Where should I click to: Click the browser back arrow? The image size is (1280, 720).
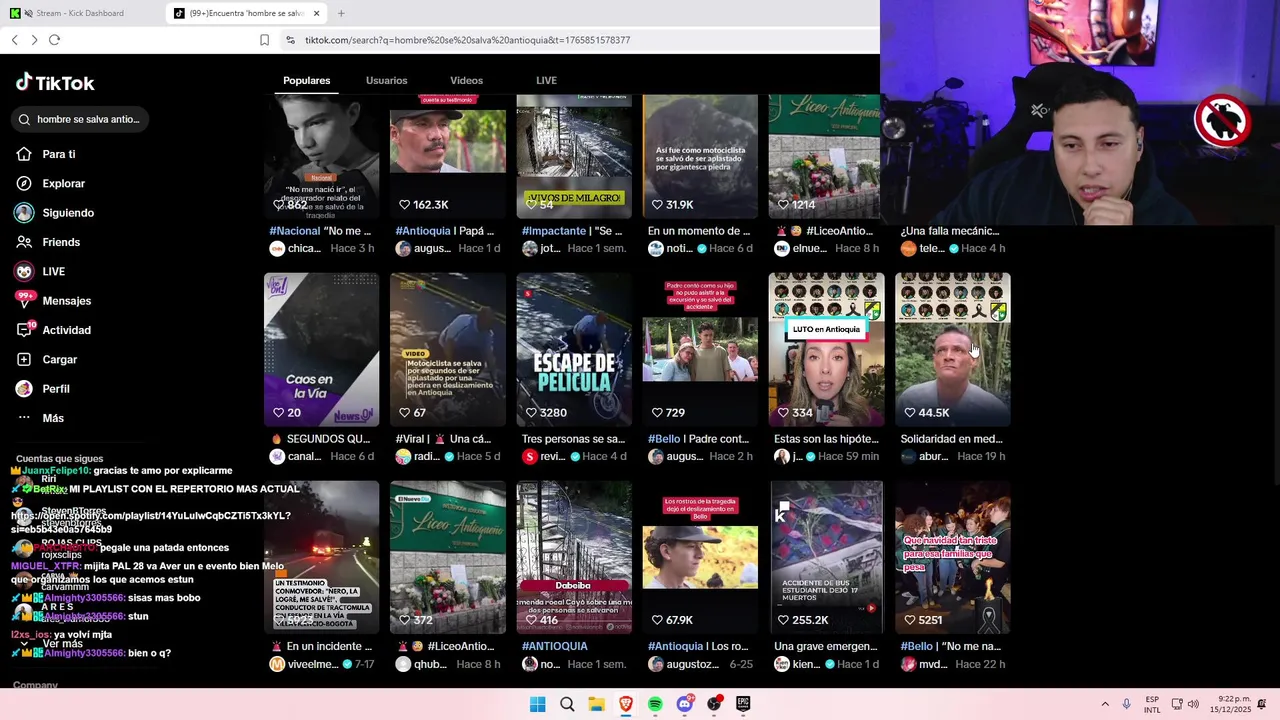coord(15,40)
